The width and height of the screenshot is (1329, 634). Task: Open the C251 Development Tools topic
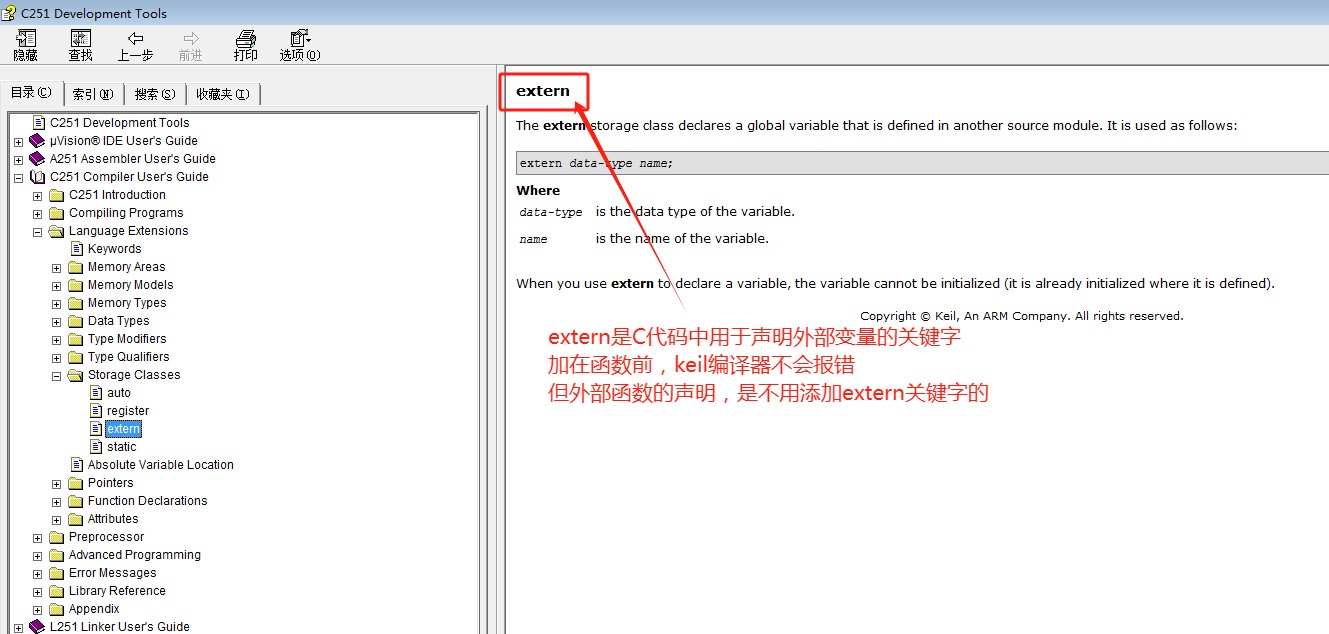click(x=119, y=123)
